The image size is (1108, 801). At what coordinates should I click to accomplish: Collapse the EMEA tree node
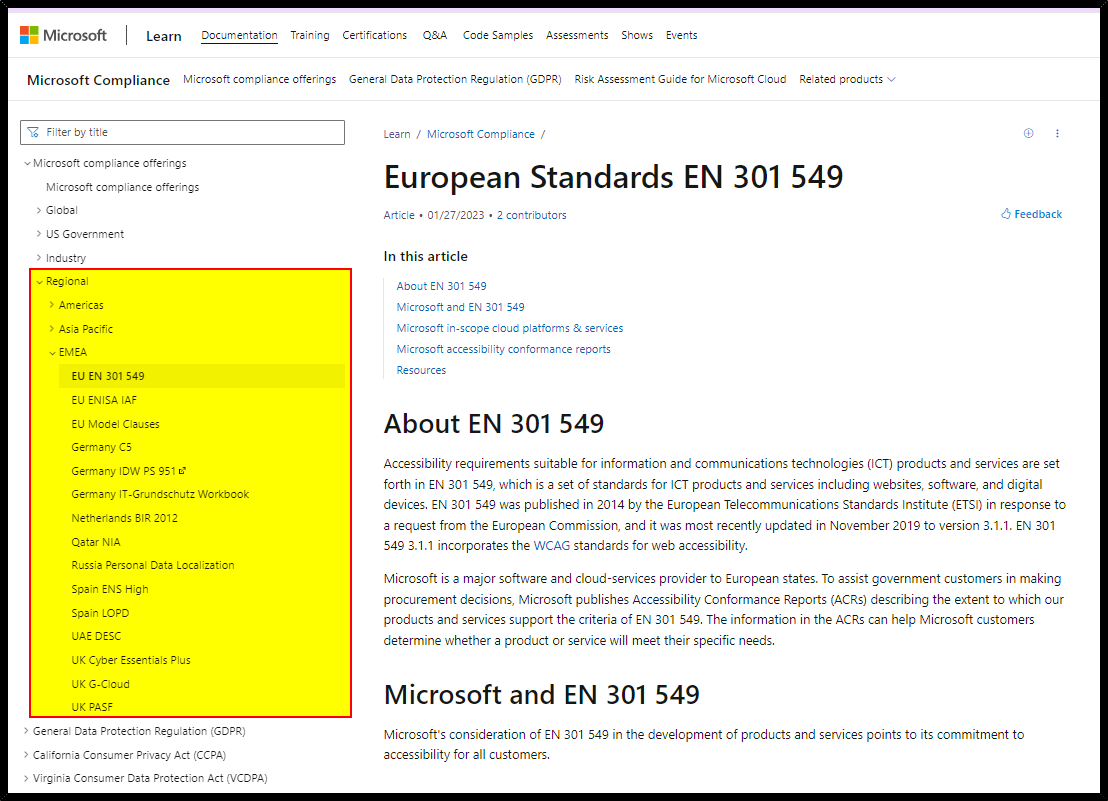pyautogui.click(x=68, y=352)
